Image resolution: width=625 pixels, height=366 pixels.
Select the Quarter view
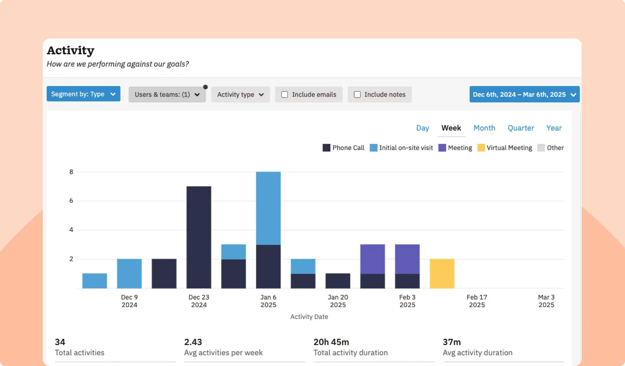point(521,128)
